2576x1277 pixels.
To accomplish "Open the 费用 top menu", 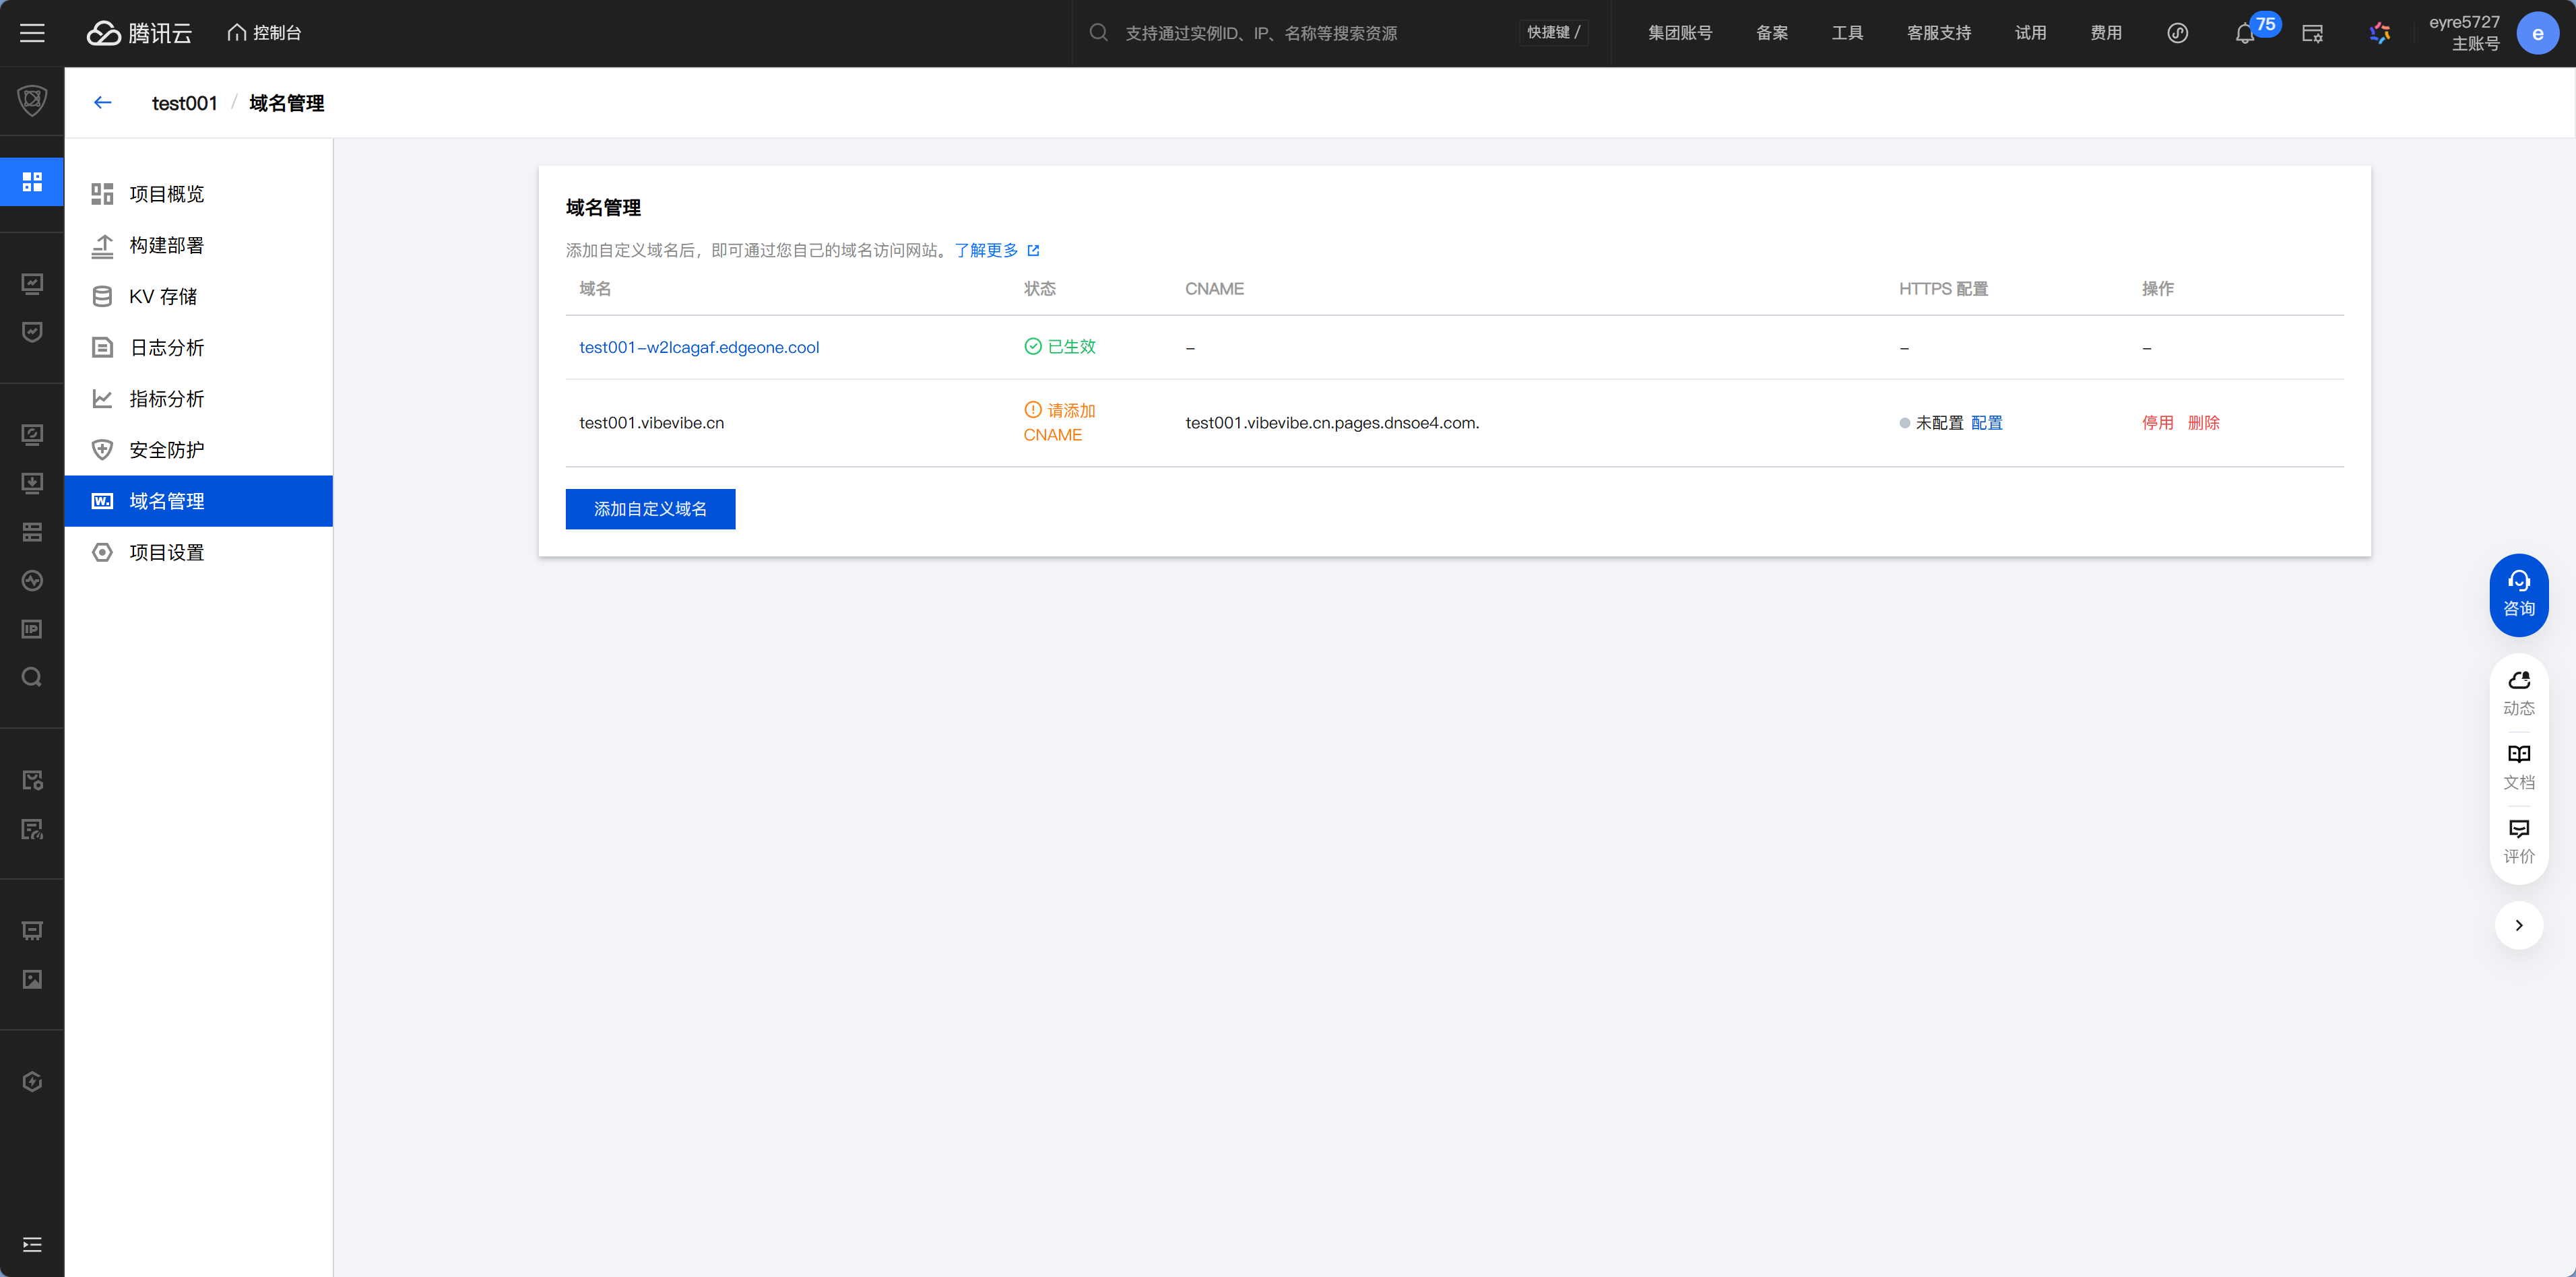I will click(x=2105, y=33).
